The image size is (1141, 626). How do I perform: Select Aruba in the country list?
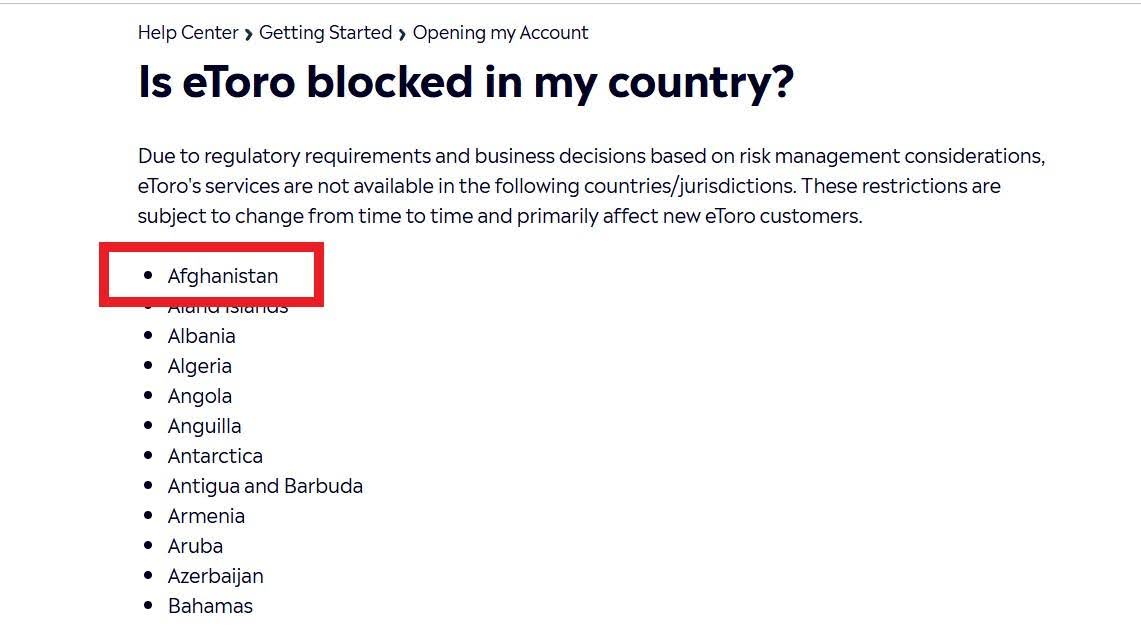pos(195,546)
